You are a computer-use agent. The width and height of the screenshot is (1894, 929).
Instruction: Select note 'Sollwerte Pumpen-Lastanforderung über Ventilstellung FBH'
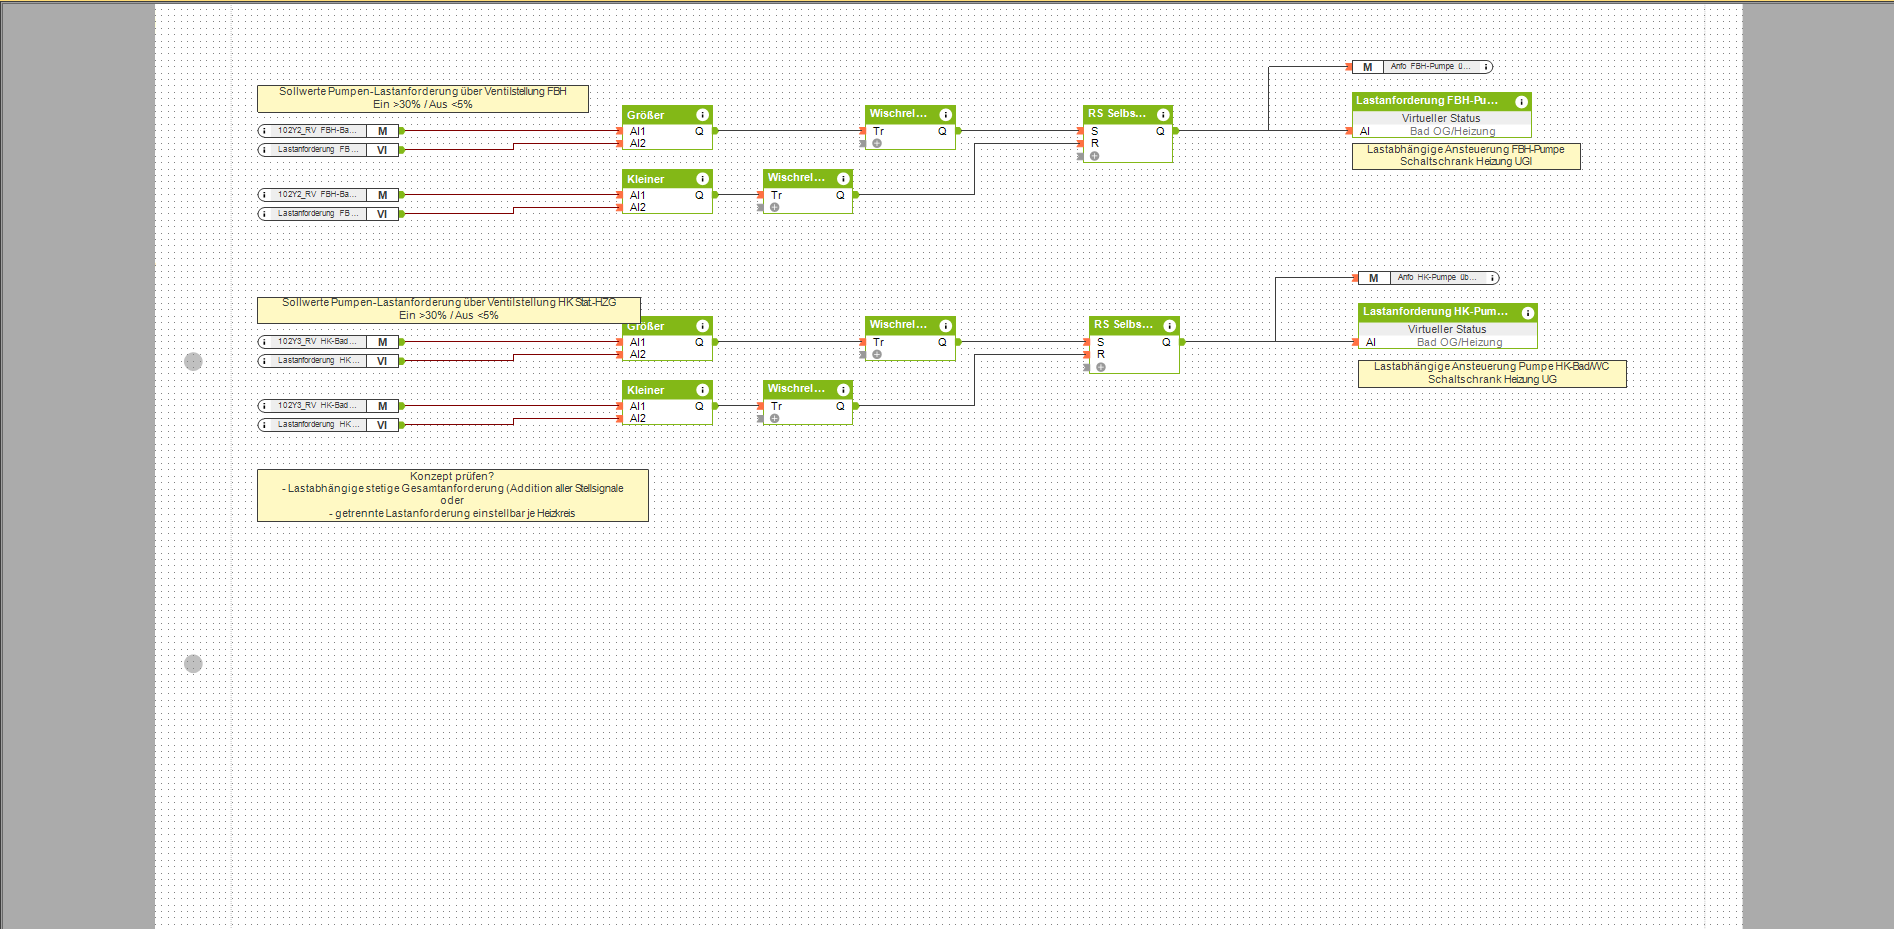pos(423,98)
